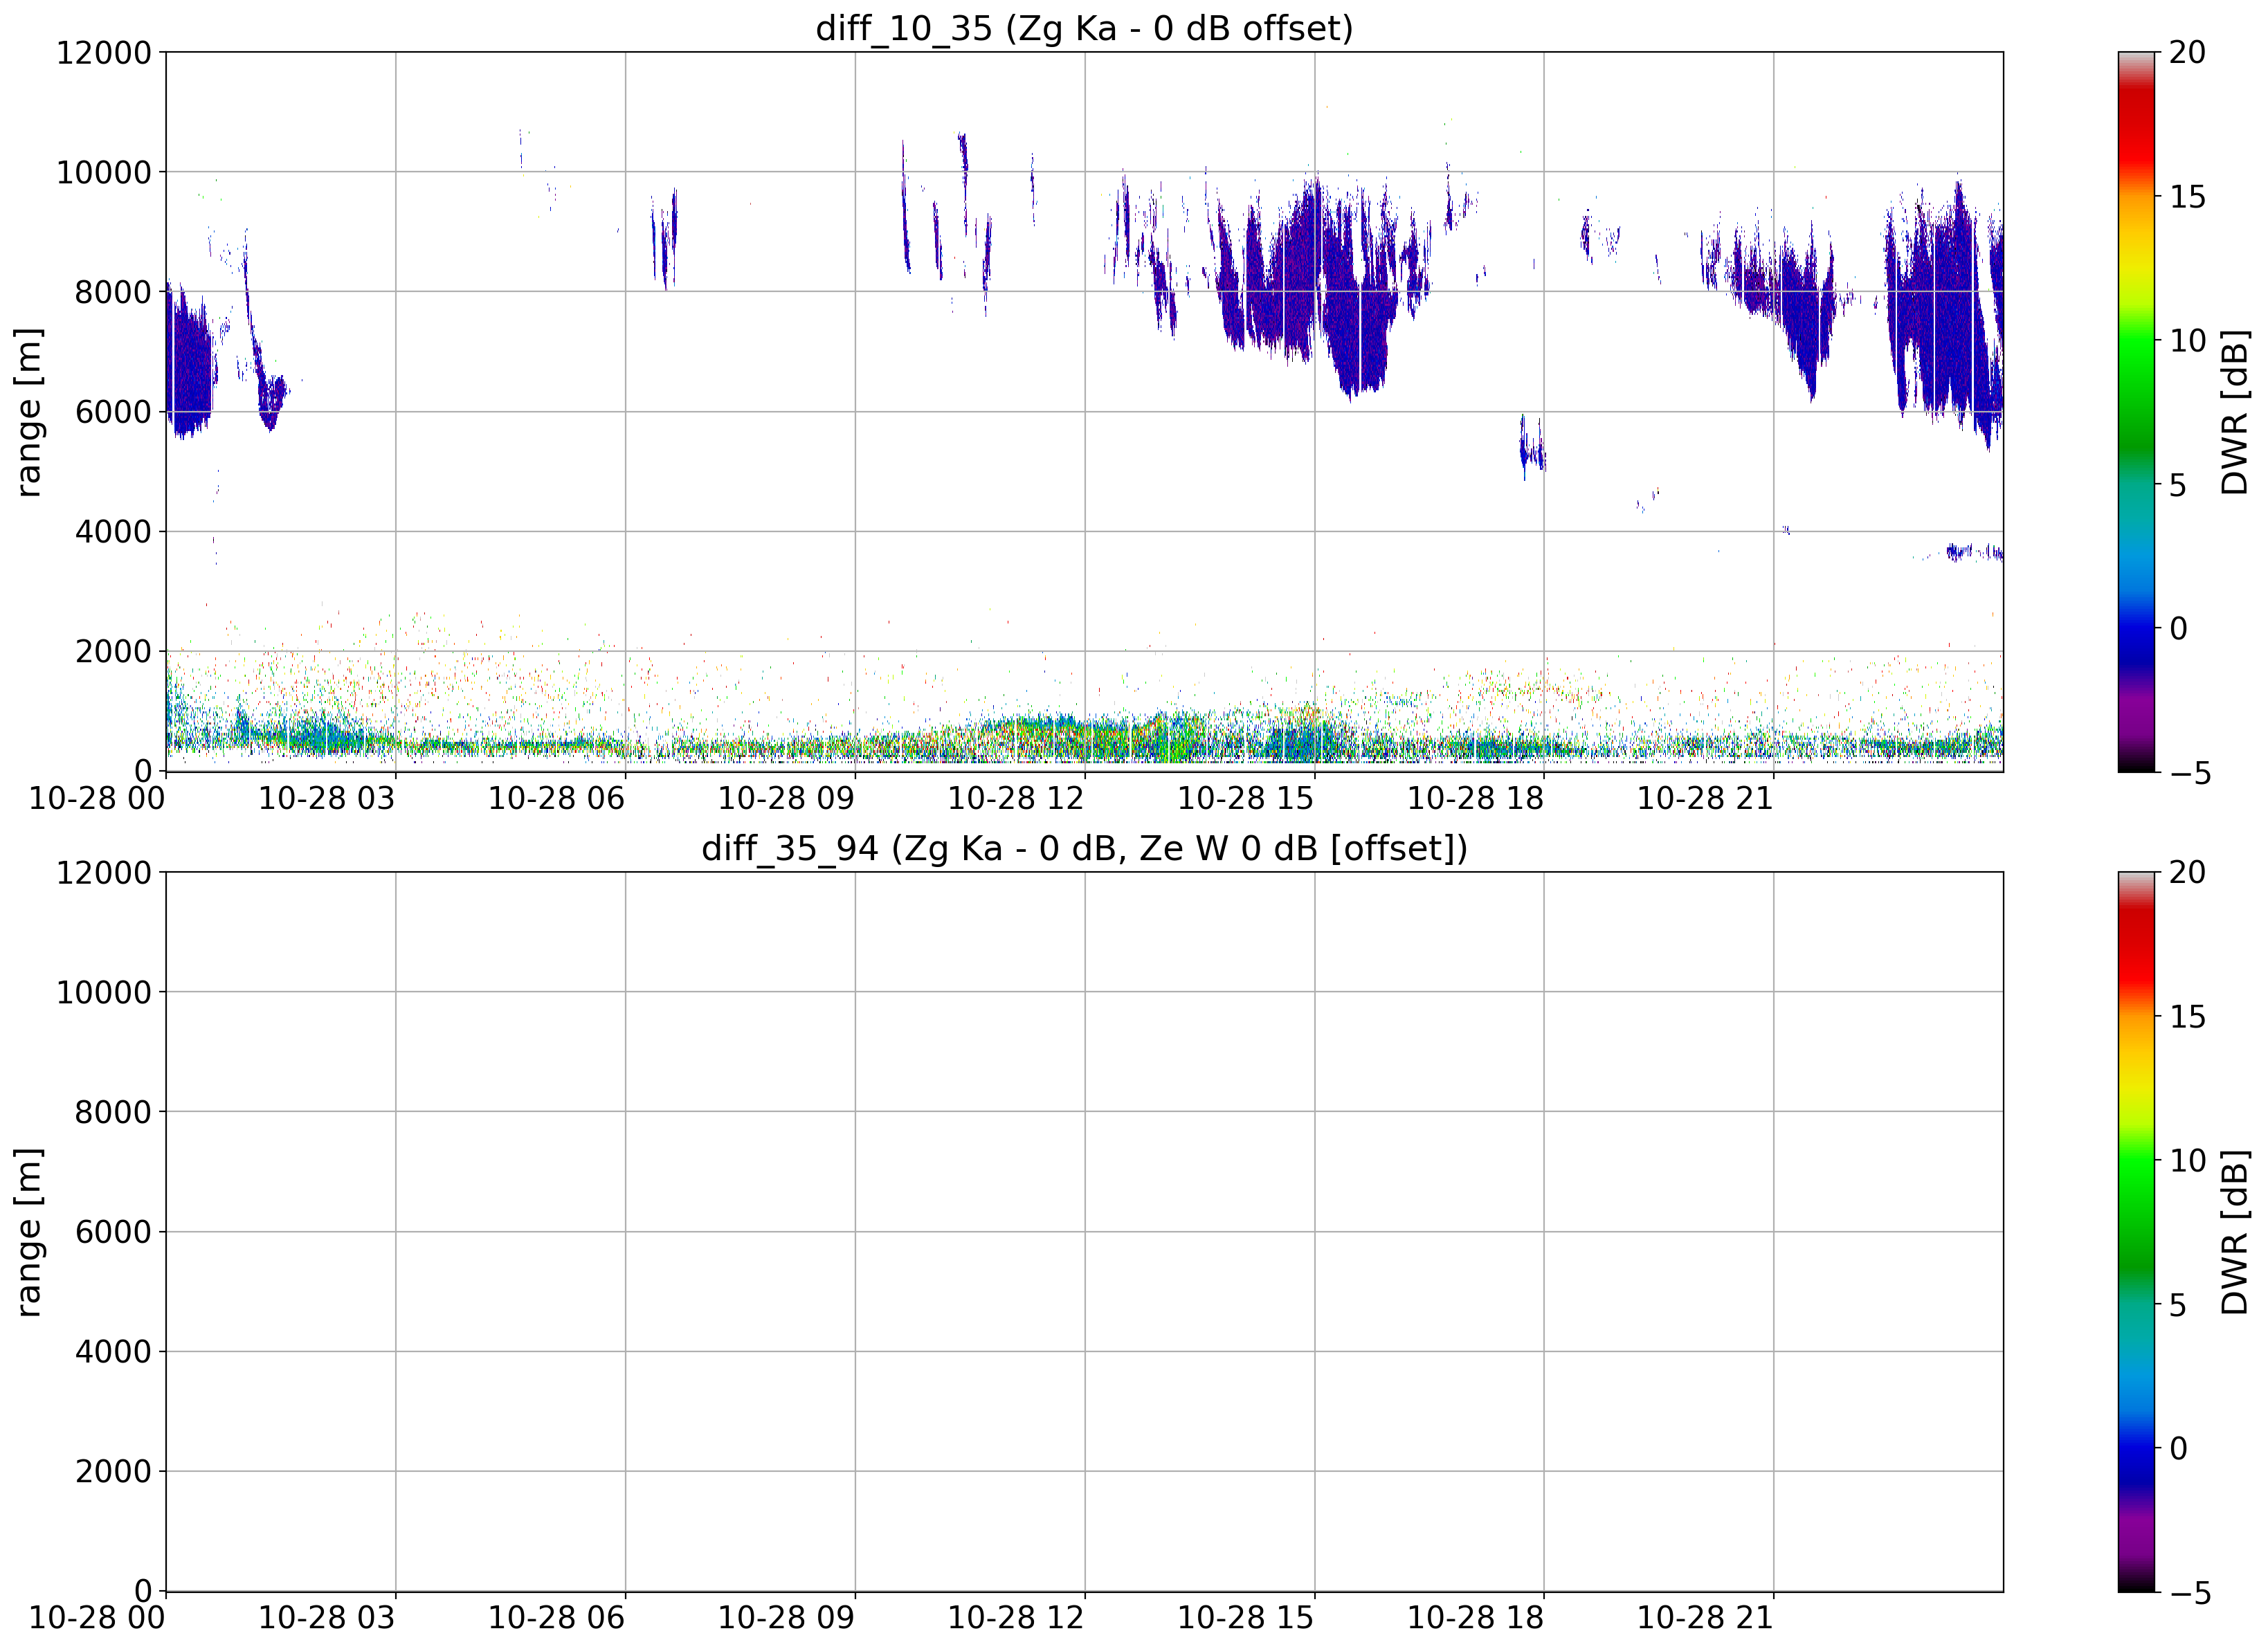The height and width of the screenshot is (1649, 2268).
Task: Click the 5 tick on the diff_10_35 colorbar
Action: click(2178, 484)
